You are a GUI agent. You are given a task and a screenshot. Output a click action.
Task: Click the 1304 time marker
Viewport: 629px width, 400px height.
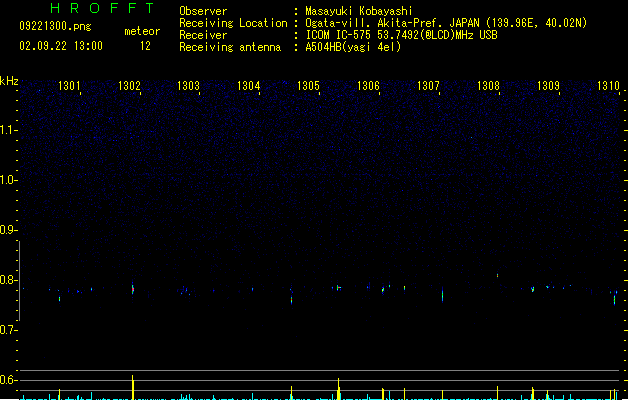(x=249, y=85)
